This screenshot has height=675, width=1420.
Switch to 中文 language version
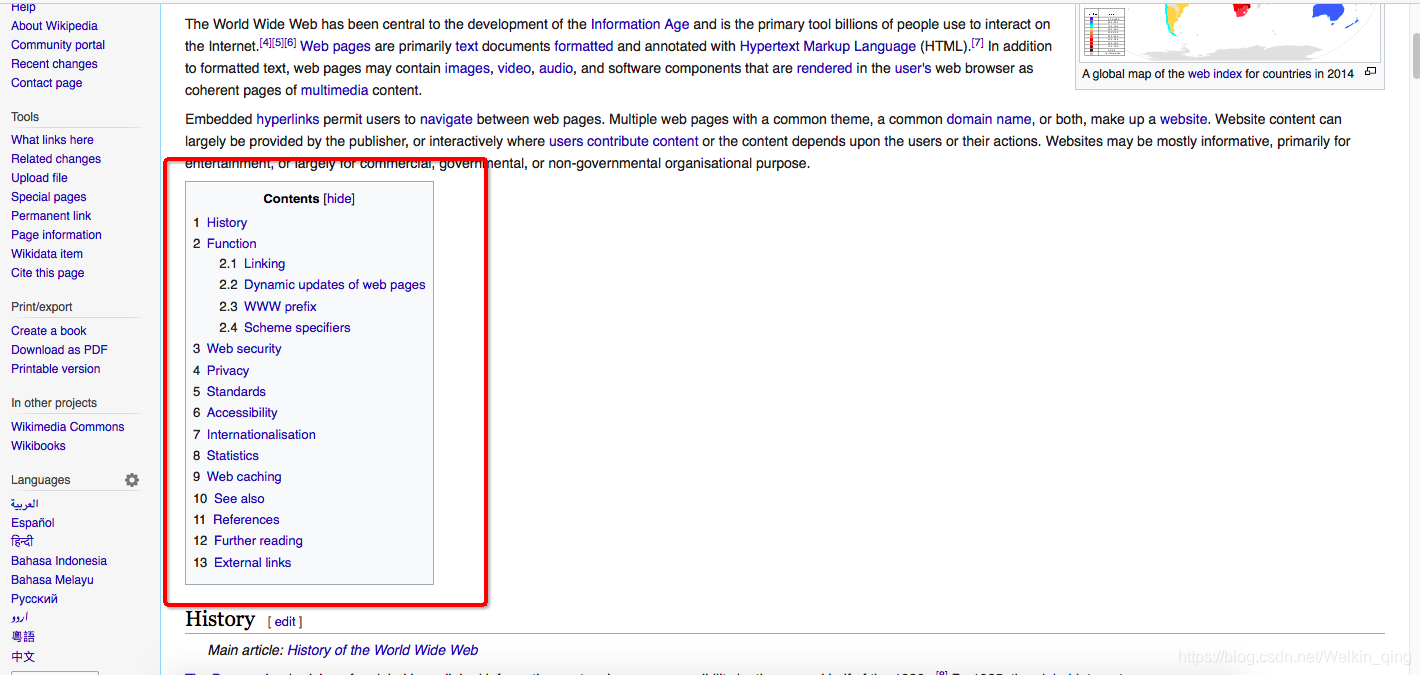[x=23, y=657]
